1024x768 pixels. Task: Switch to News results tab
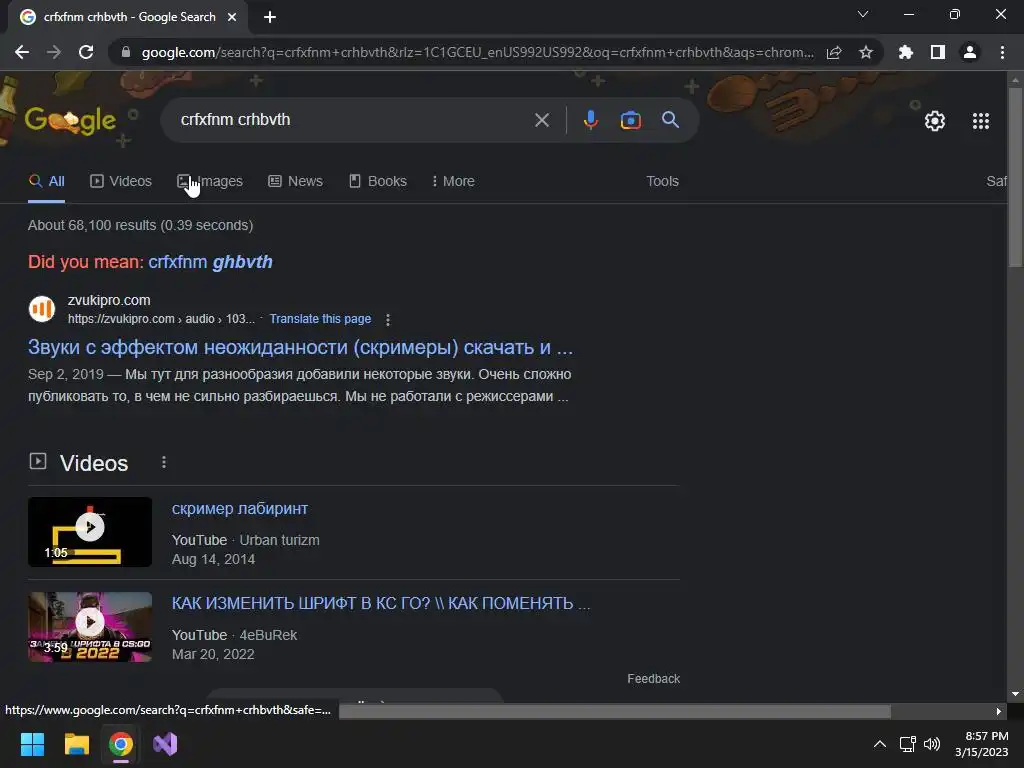(x=295, y=182)
